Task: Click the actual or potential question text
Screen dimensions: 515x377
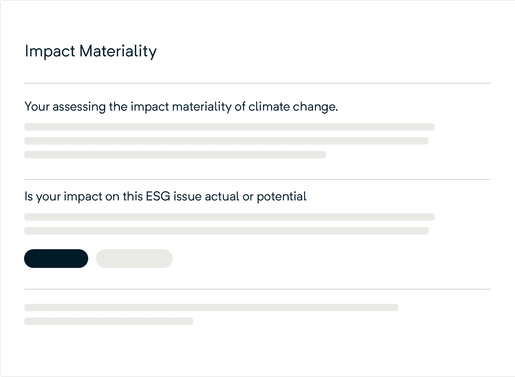Action: (165, 197)
